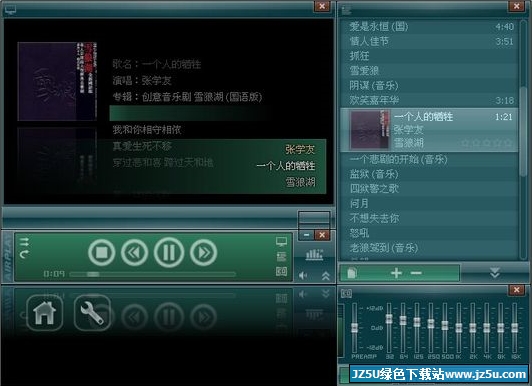
Task: Click the now-playing album thumbnail in playlist
Action: (370, 130)
